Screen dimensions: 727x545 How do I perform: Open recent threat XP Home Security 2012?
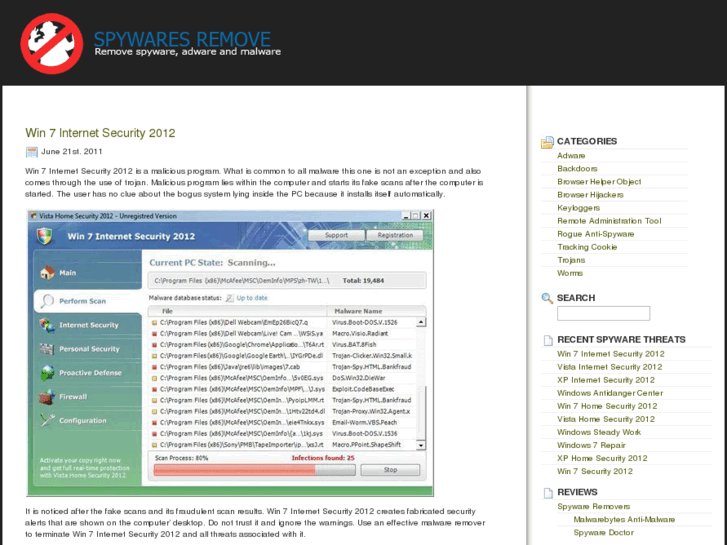coord(602,458)
